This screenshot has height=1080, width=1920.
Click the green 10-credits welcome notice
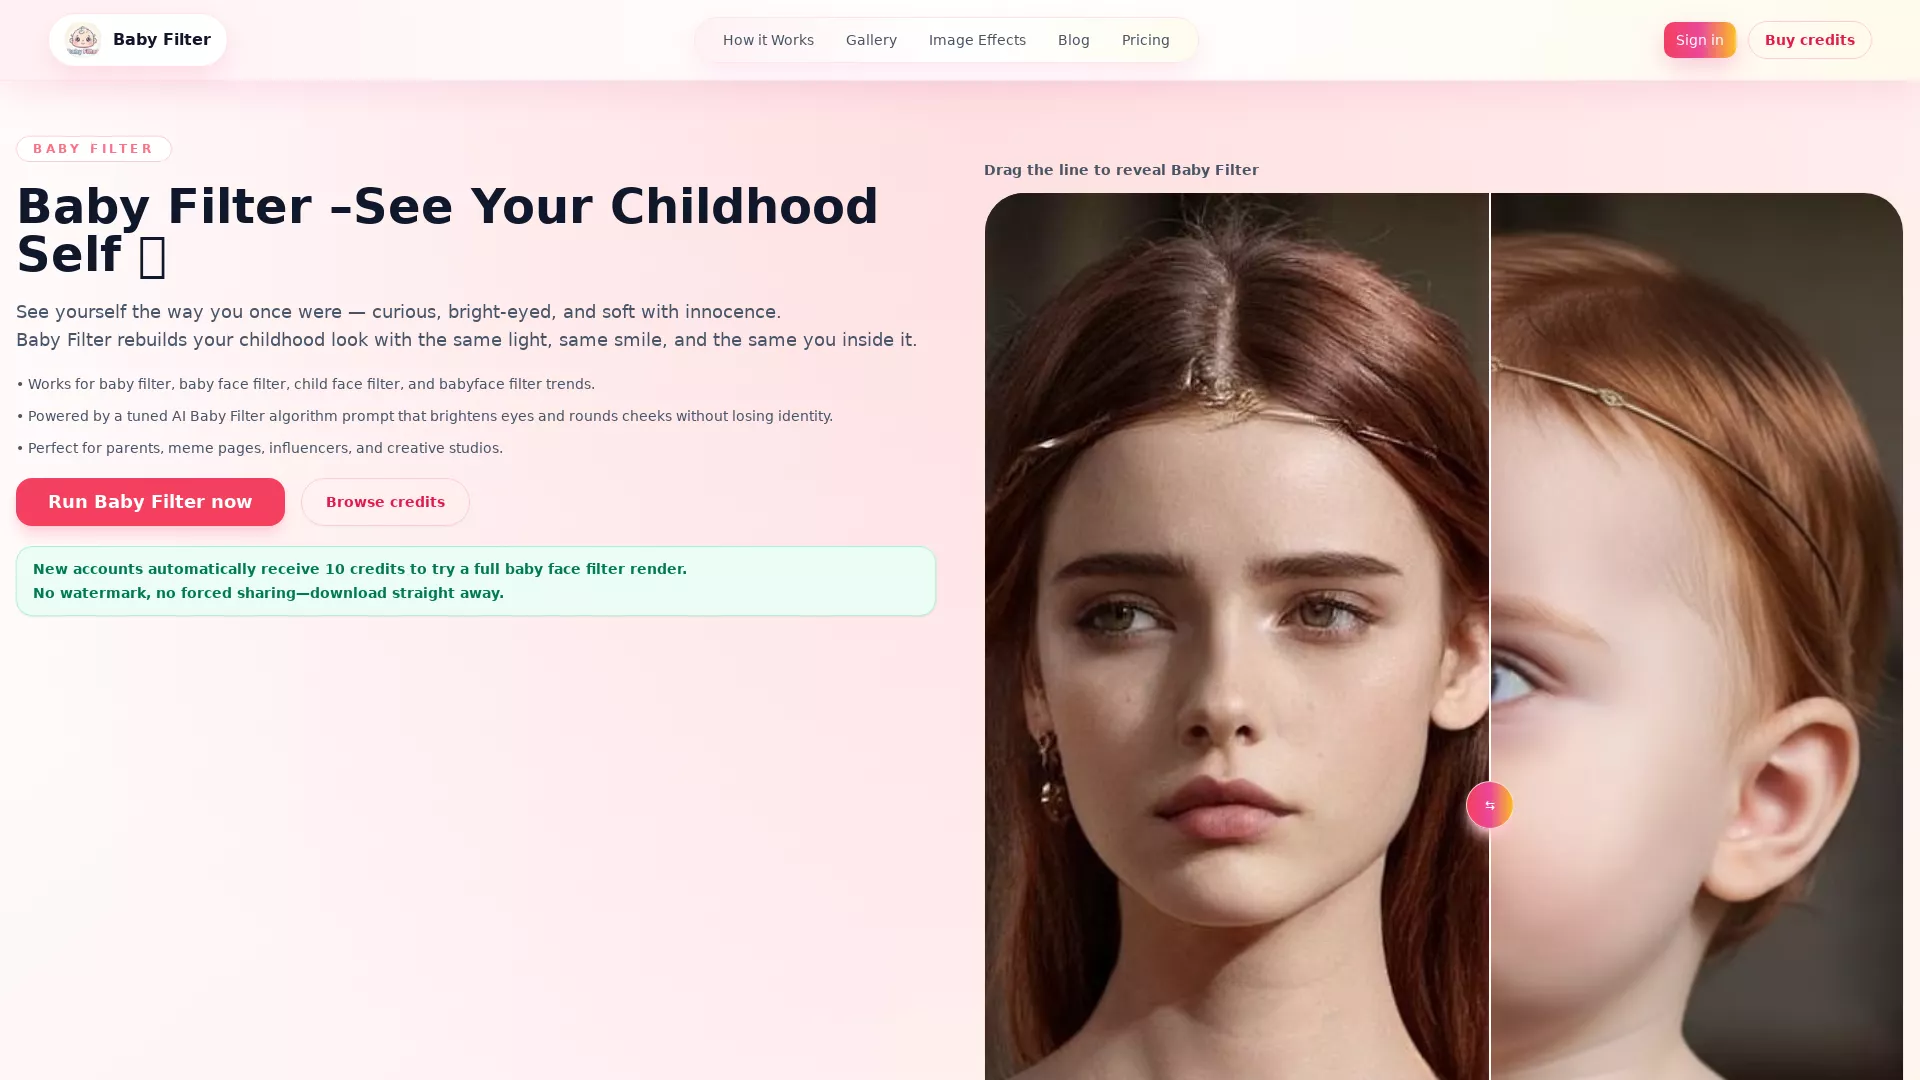[475, 580]
